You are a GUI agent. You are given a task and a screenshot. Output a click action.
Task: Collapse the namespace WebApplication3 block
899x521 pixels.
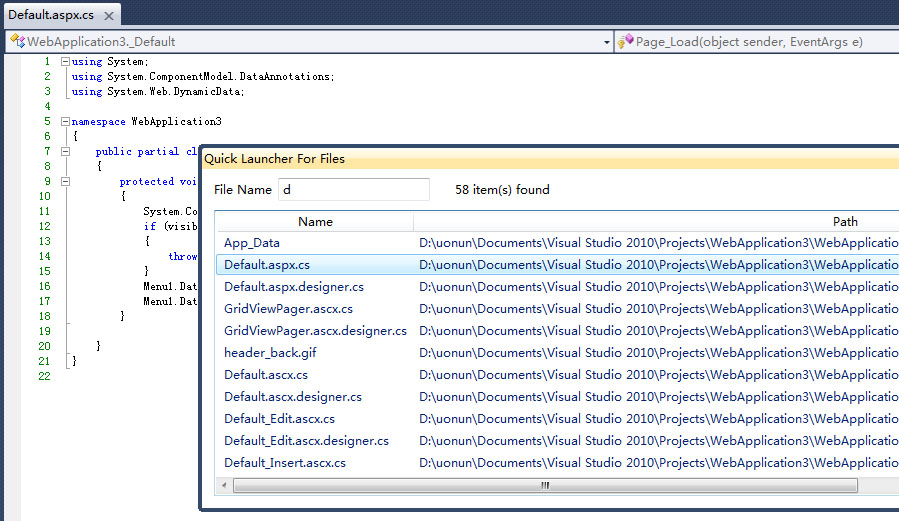(65, 122)
